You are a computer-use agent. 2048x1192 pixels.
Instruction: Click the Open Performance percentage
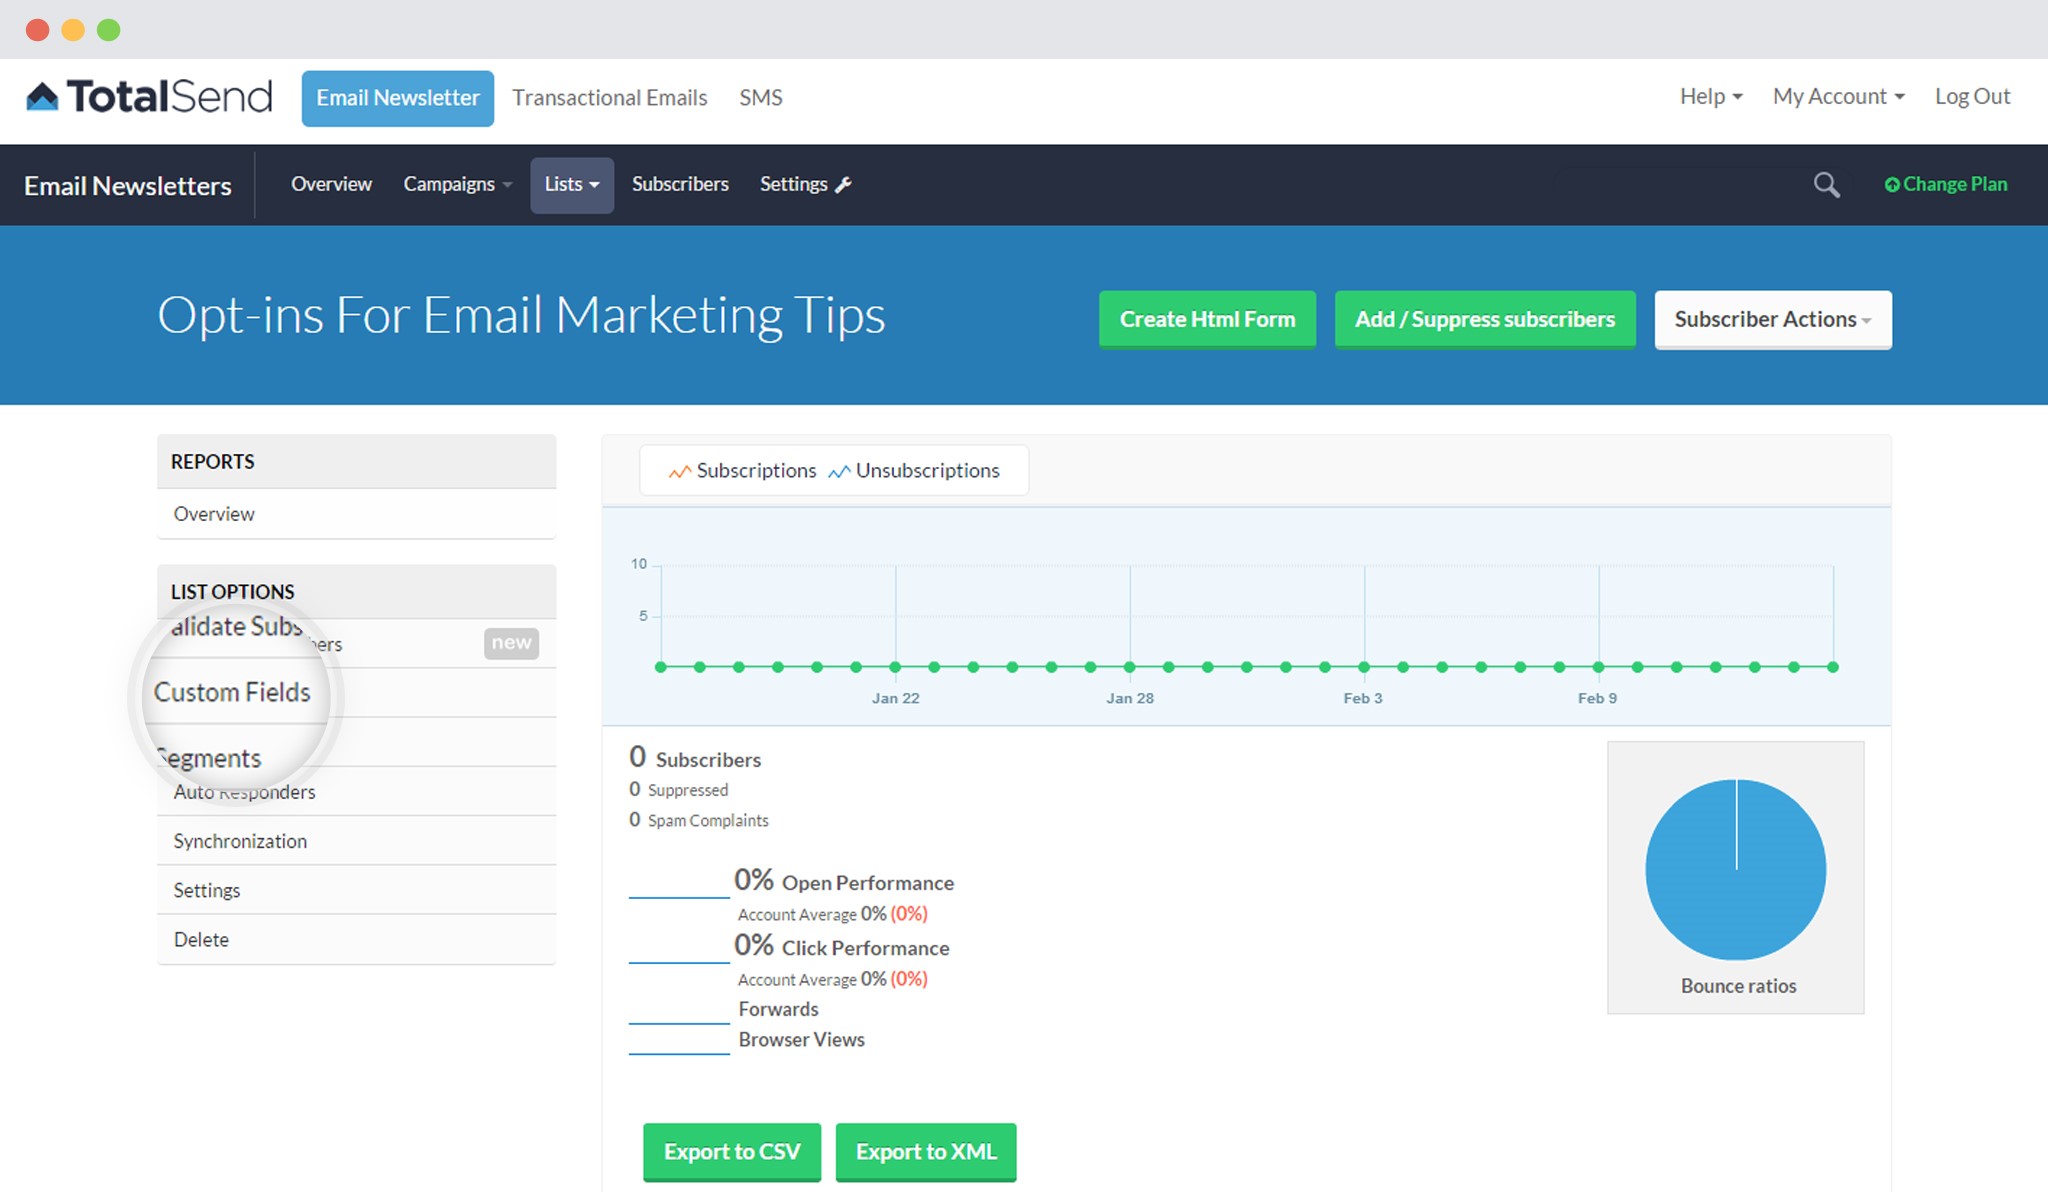754,880
